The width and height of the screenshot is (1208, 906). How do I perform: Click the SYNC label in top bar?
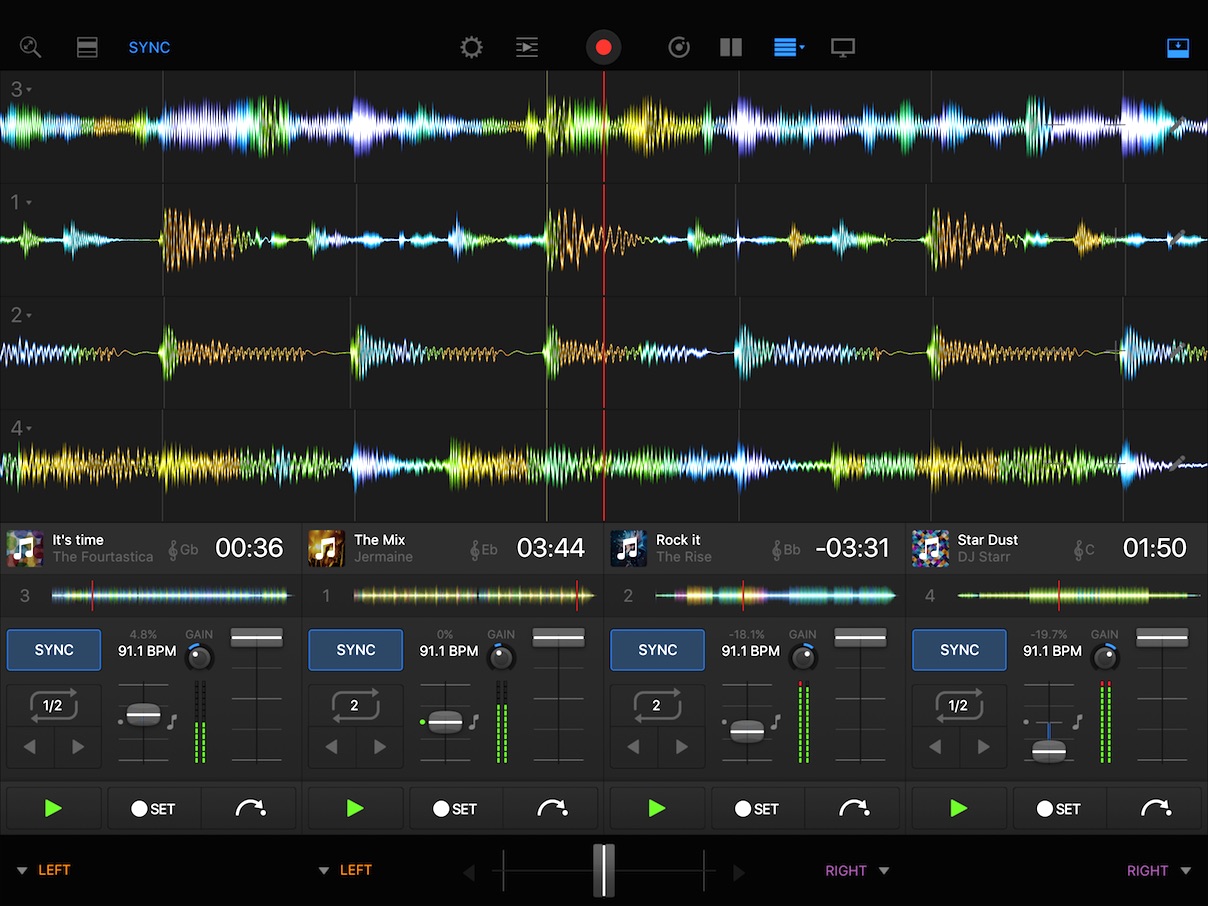point(149,47)
